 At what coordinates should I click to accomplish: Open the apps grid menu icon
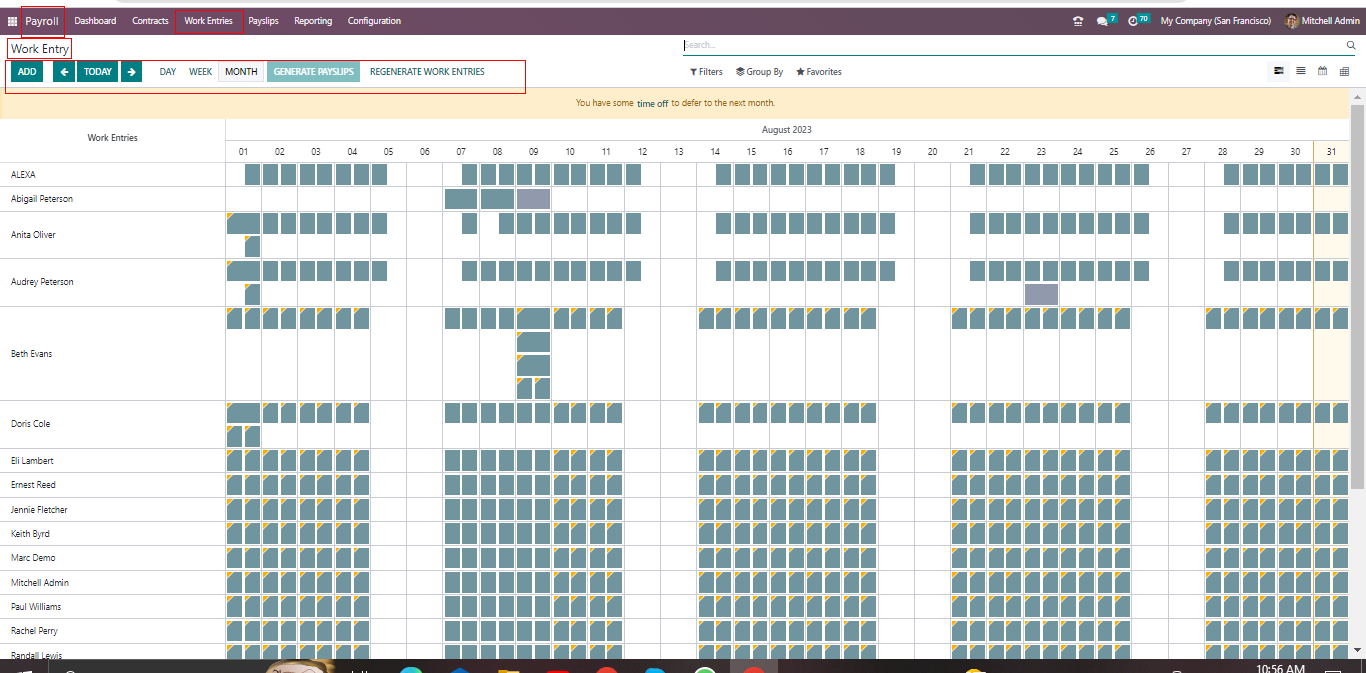click(12, 21)
